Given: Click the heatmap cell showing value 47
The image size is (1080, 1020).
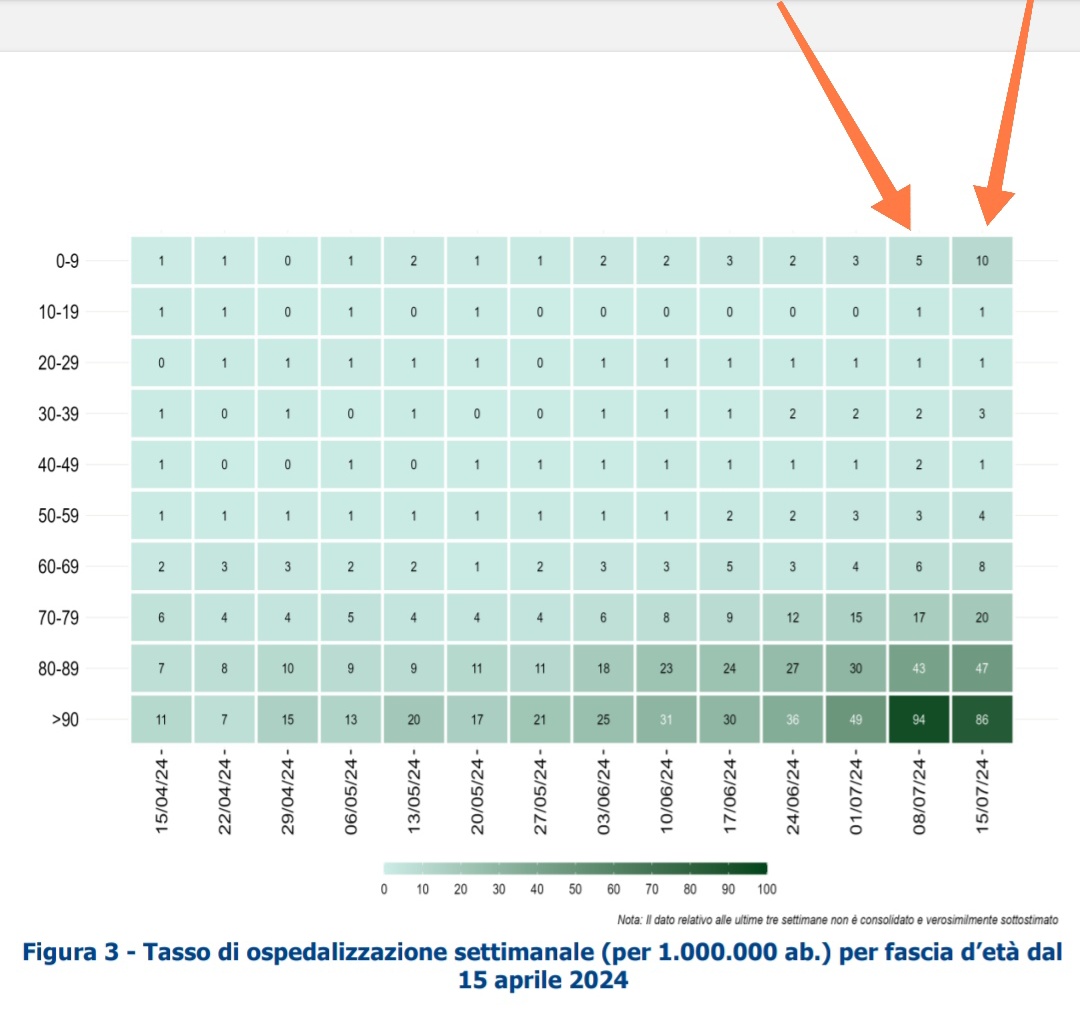Looking at the screenshot, I should 982,669.
